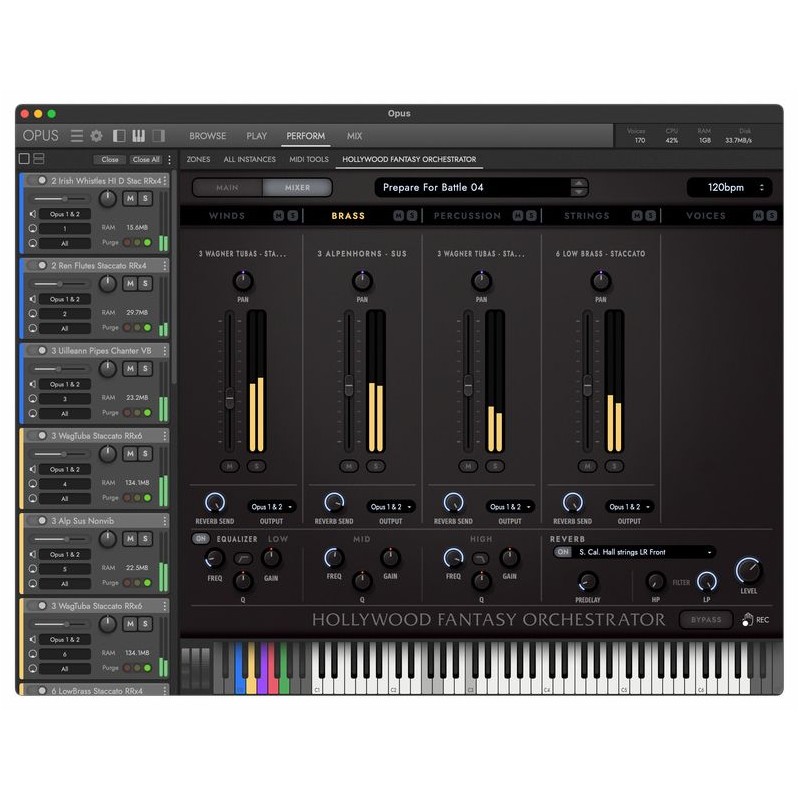The width and height of the screenshot is (800, 800).
Task: Switch to the BROWSE tab
Action: pos(208,136)
